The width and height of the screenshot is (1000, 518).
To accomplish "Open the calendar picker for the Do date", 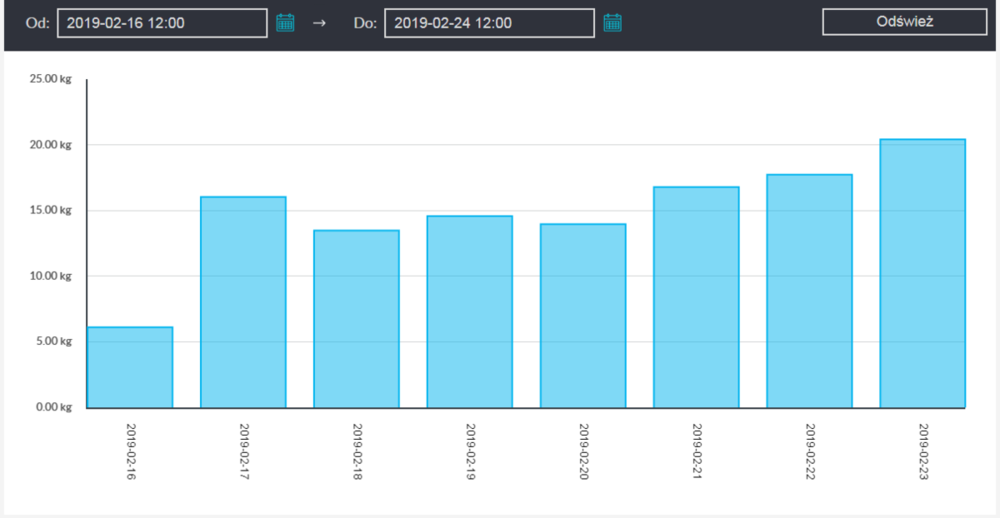I will coord(613,23).
